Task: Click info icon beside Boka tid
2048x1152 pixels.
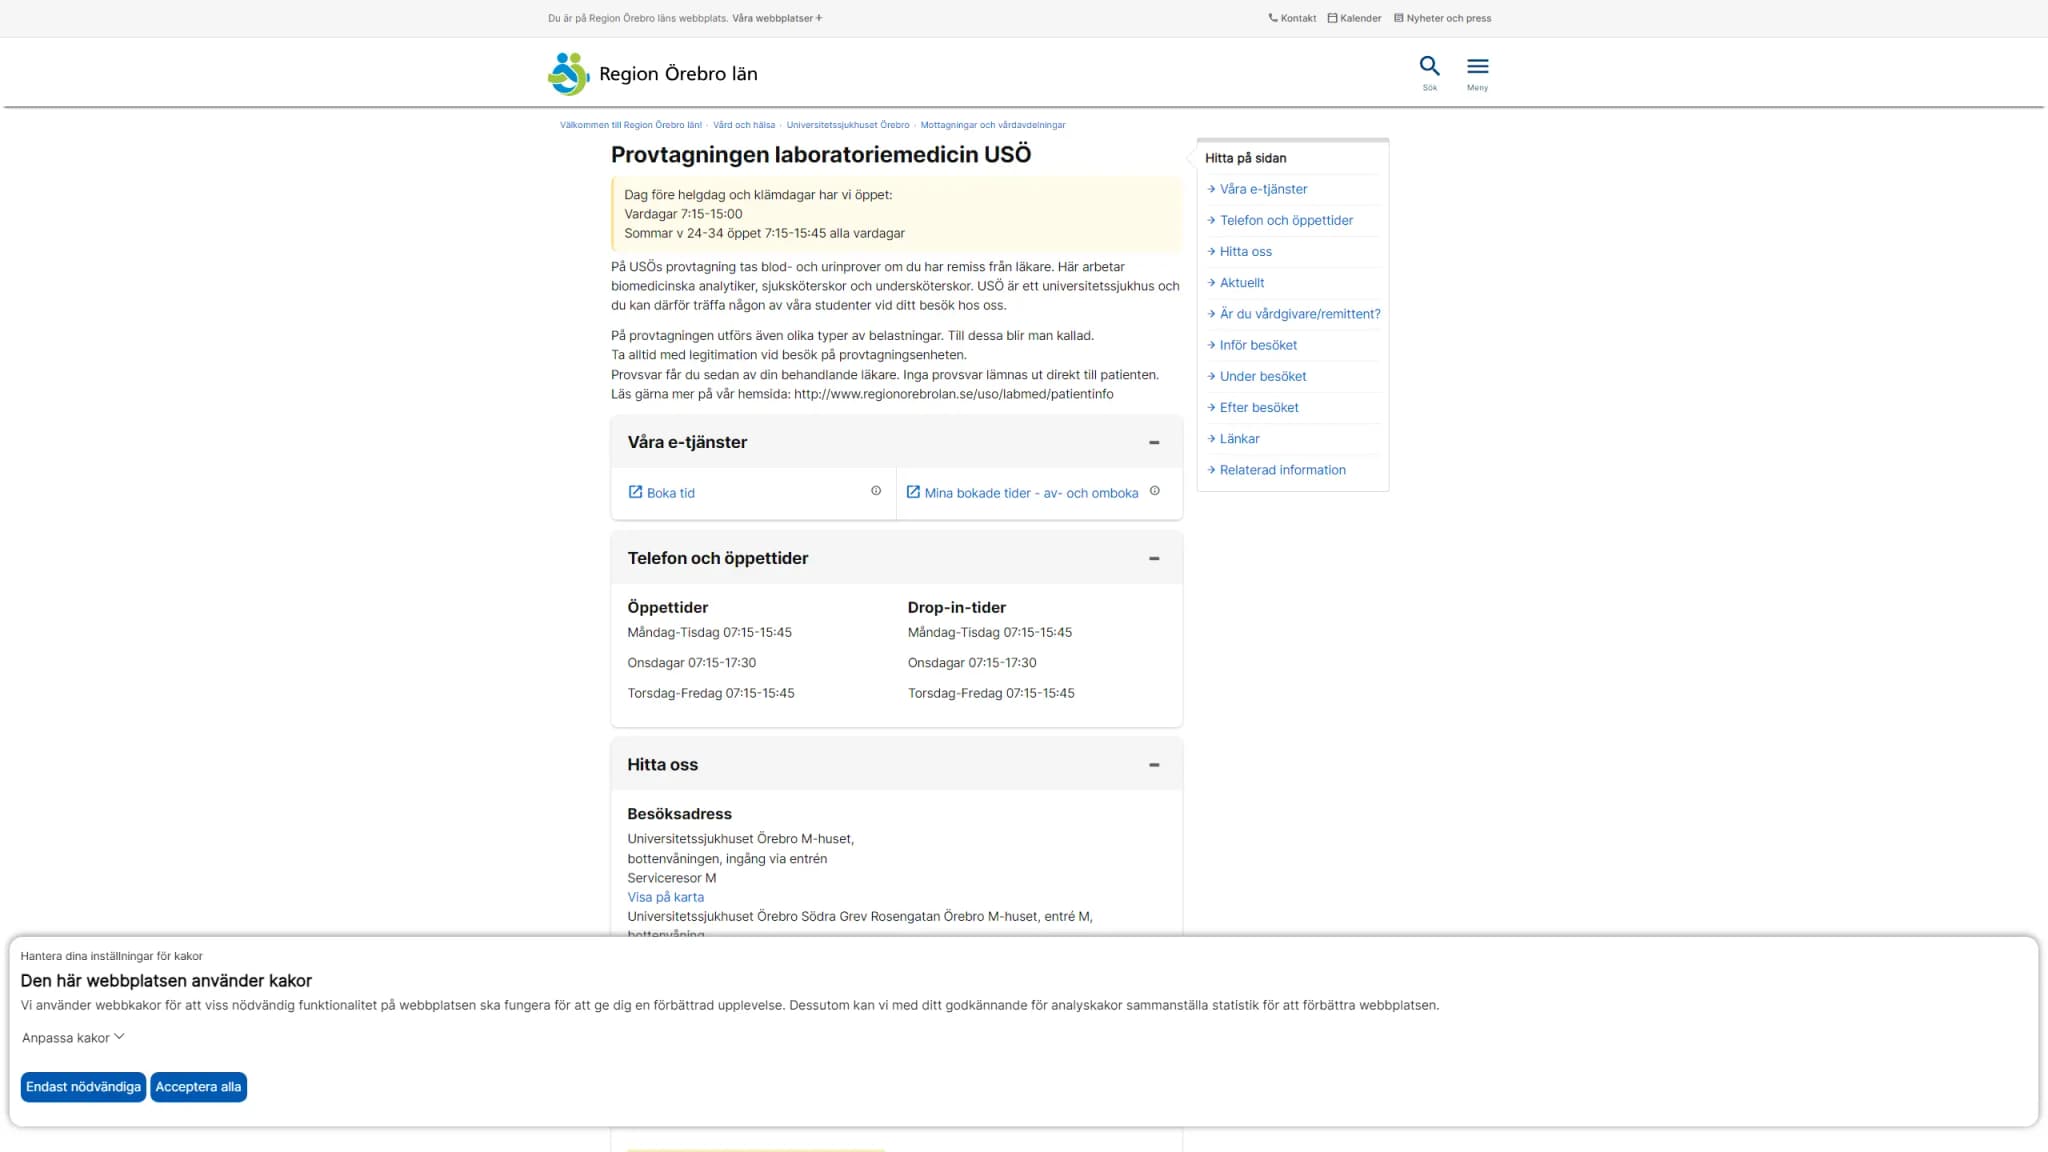Action: 876,491
